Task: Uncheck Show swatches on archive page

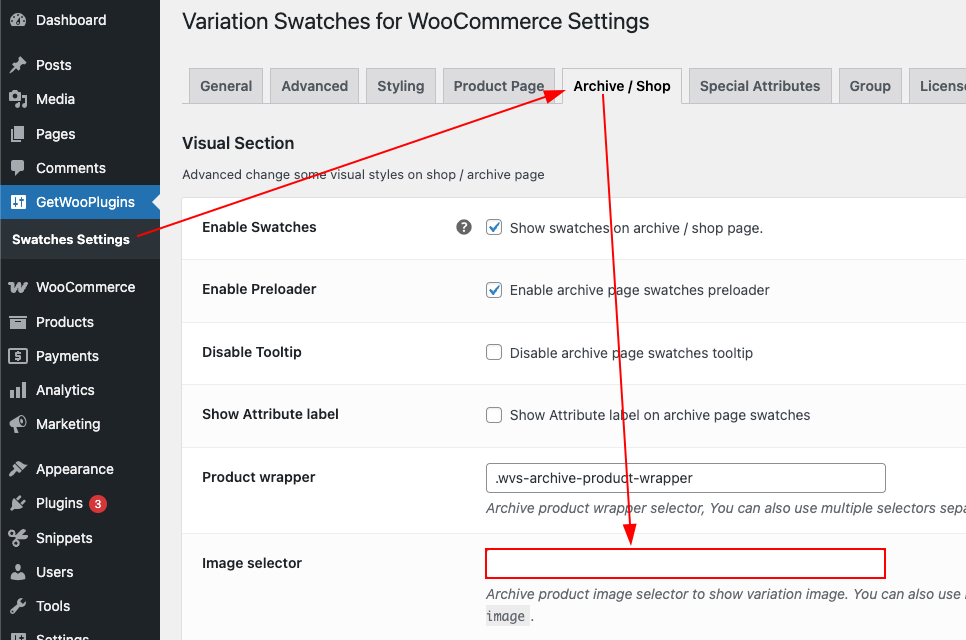Action: [494, 227]
